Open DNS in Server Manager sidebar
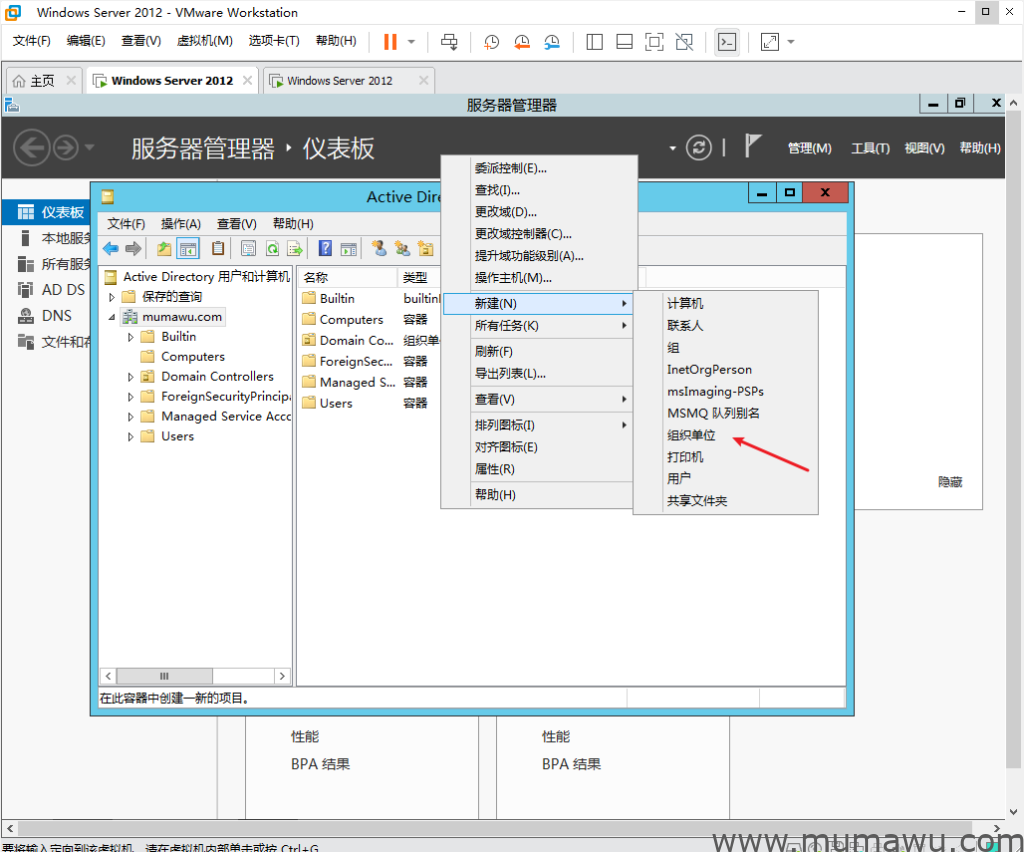 (x=57, y=316)
